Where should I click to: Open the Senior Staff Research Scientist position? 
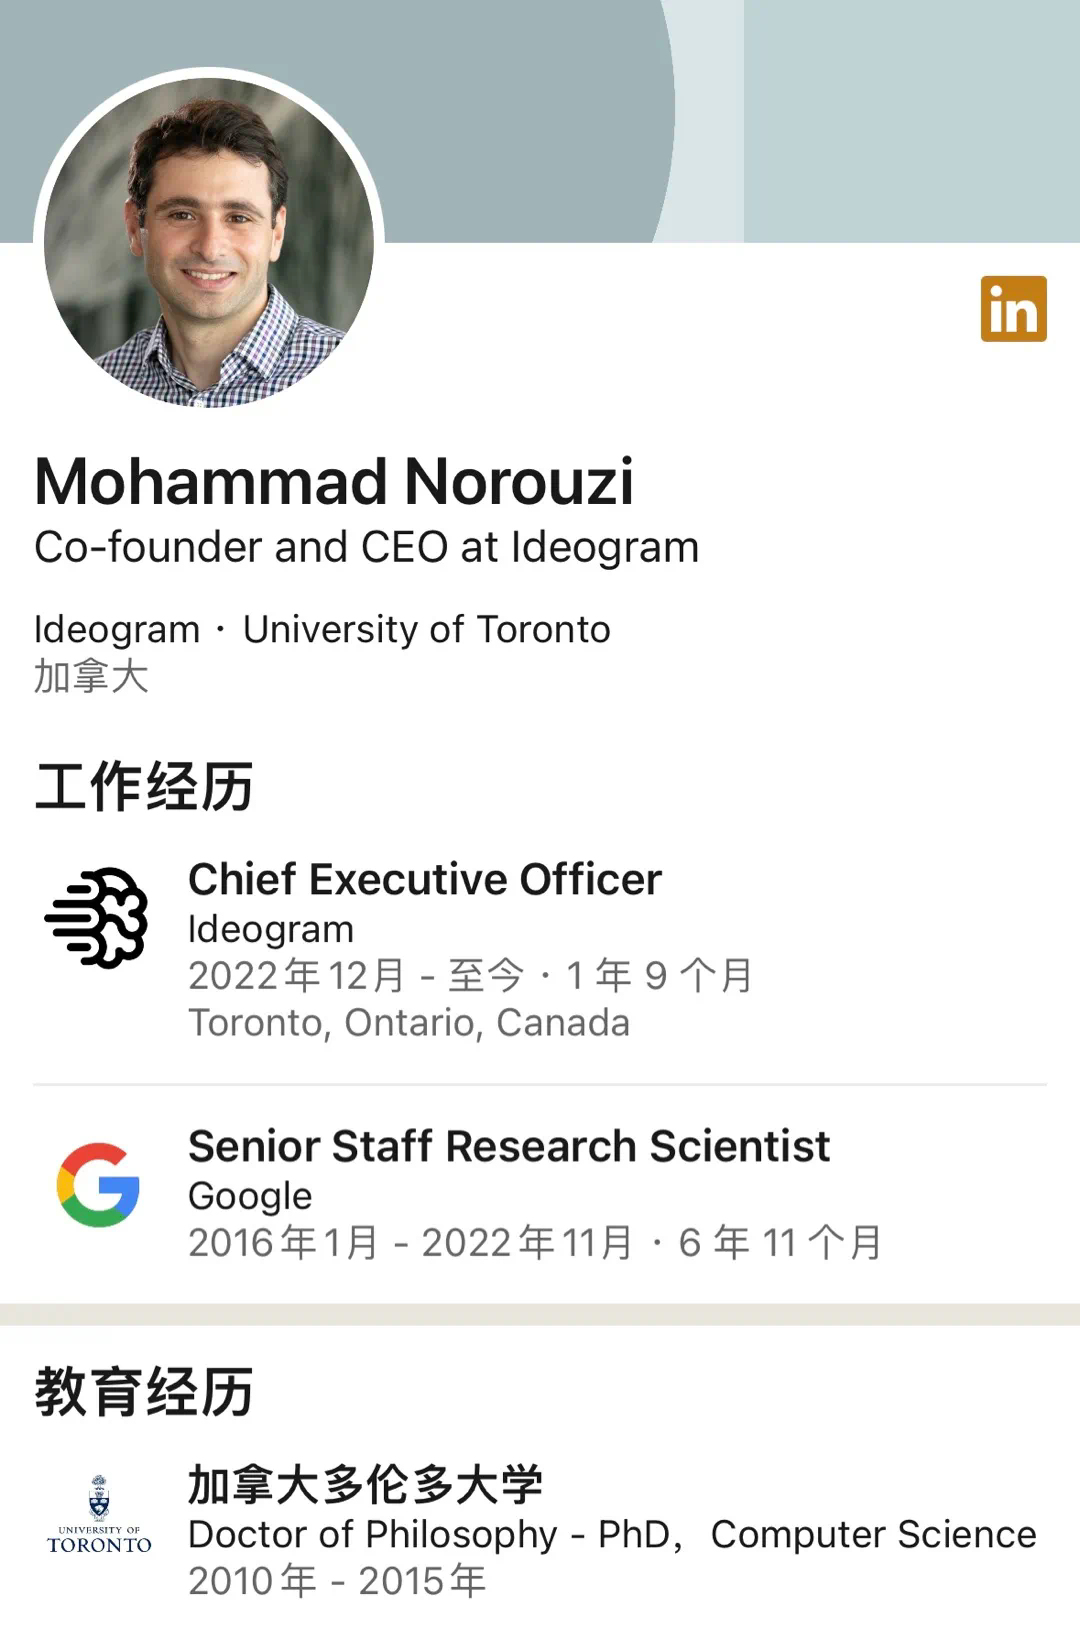point(509,1146)
